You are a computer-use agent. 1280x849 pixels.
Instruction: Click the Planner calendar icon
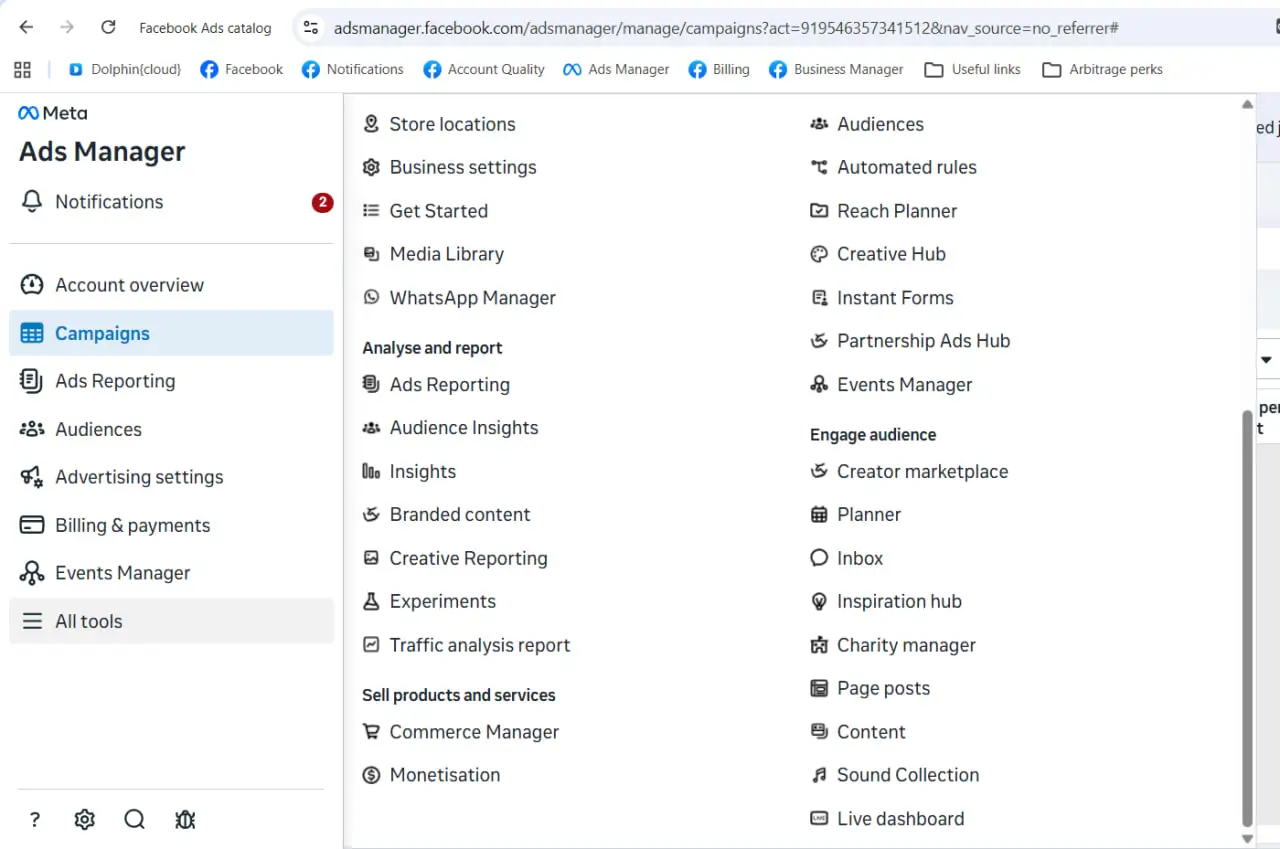point(819,515)
